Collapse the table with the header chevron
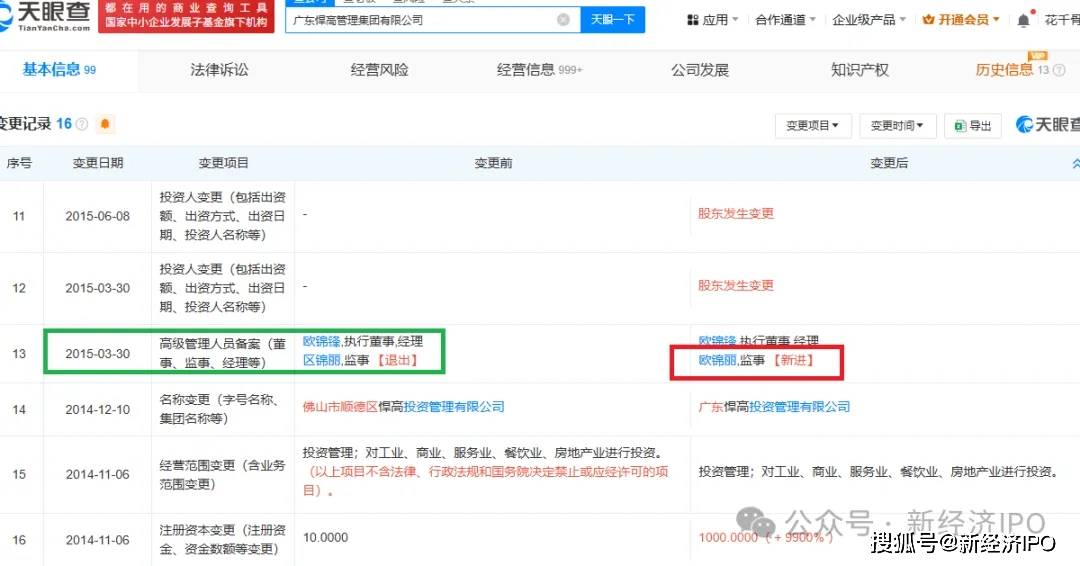Viewport: 1080px width, 566px height. pos(1075,163)
